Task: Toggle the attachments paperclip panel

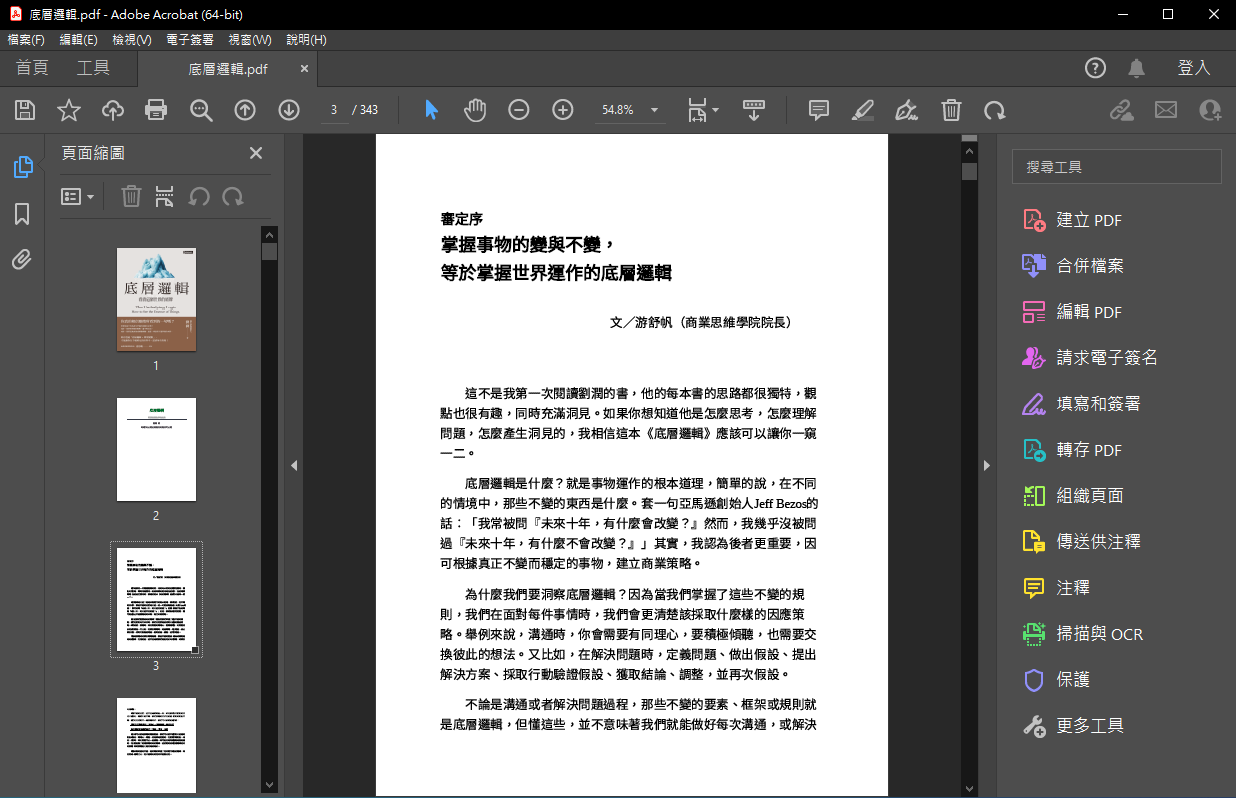Action: pos(22,260)
